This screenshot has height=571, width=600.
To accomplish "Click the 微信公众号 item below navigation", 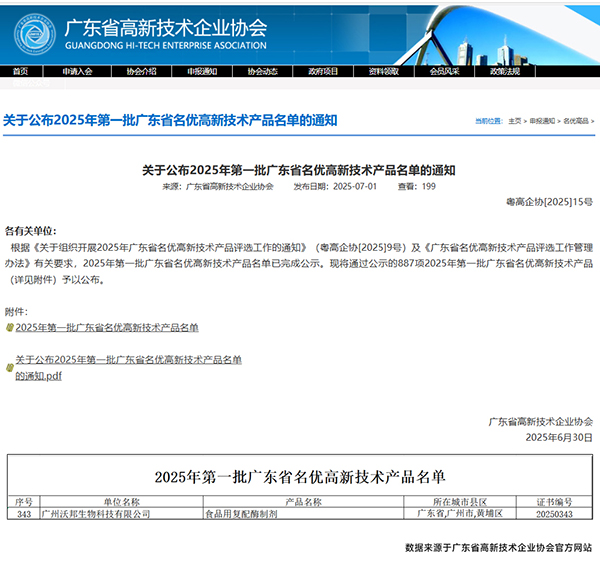I will click(x=31, y=83).
